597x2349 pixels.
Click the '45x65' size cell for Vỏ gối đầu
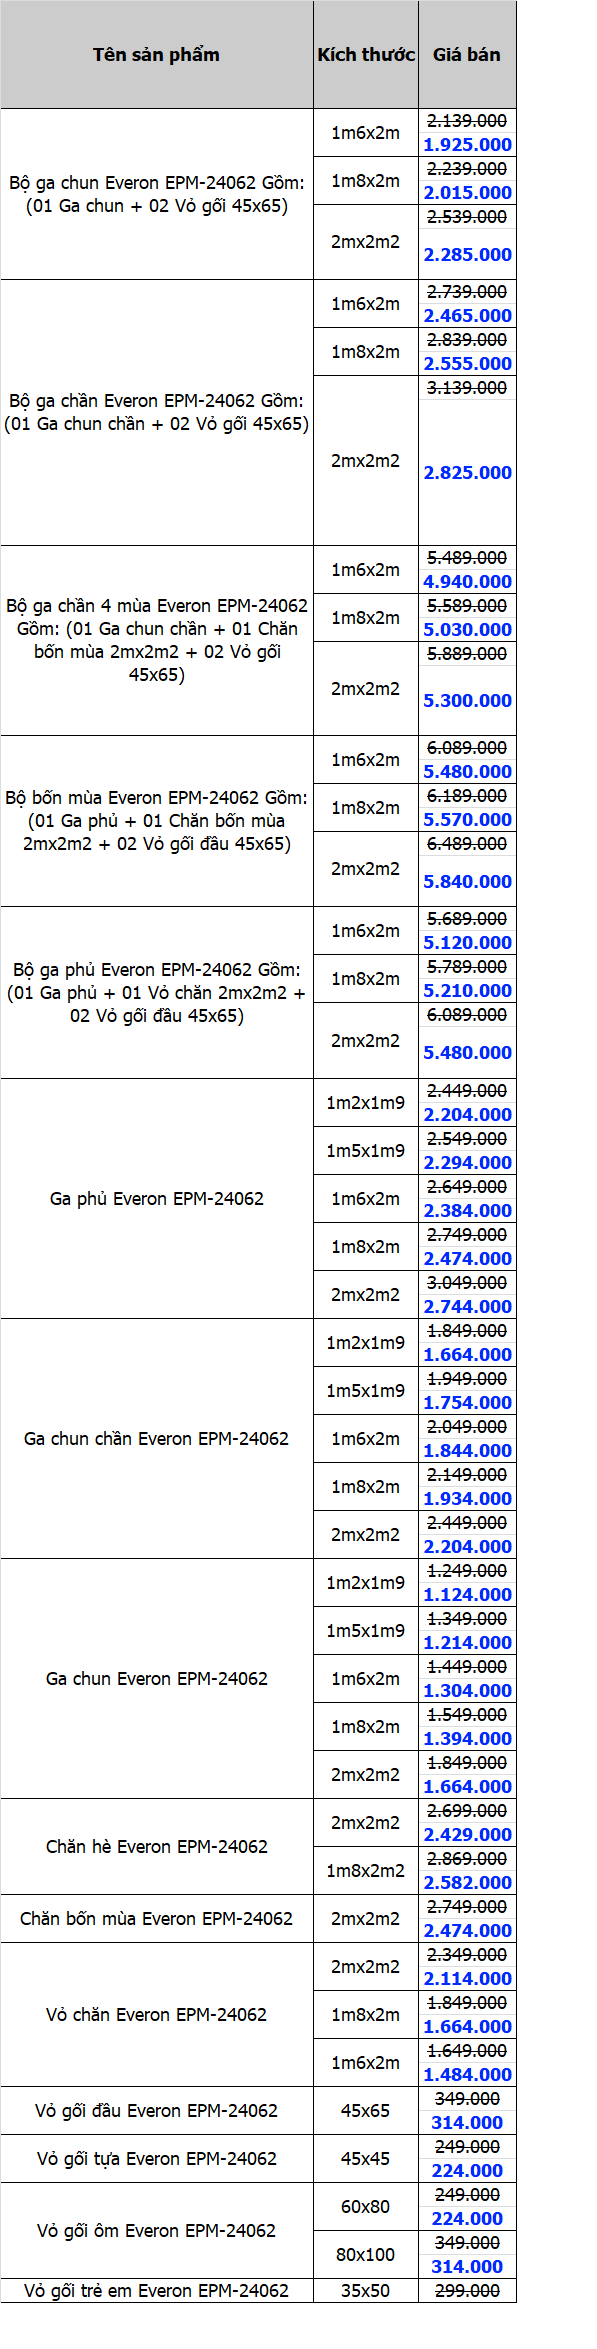[x=366, y=2110]
